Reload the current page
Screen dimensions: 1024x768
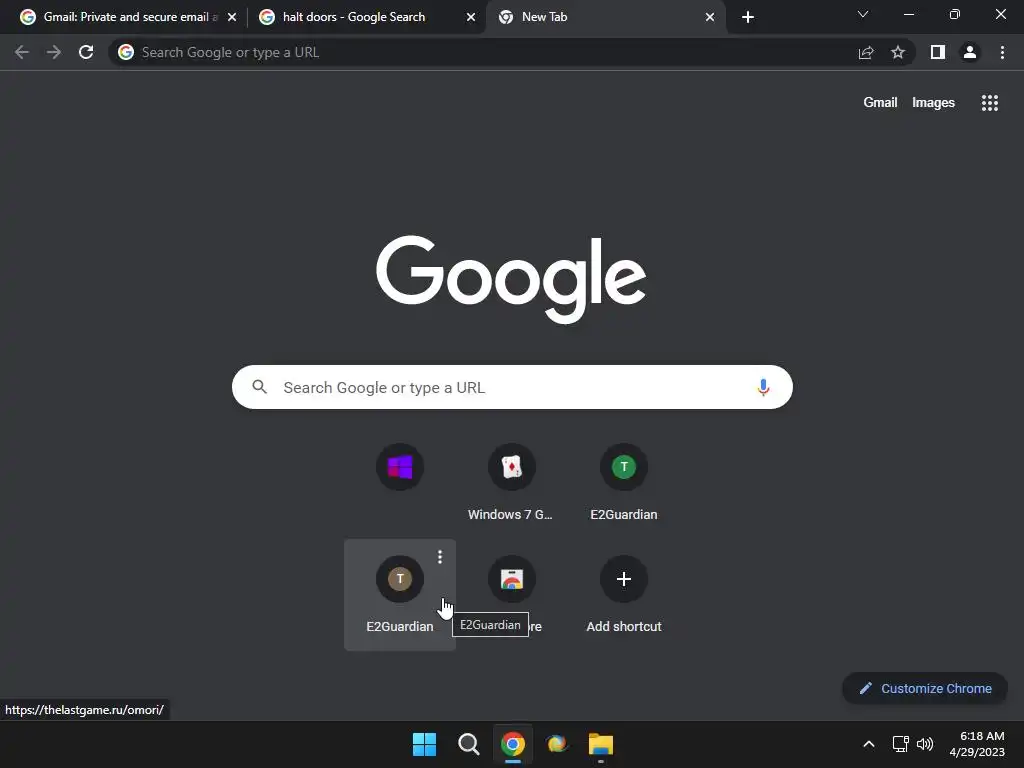click(86, 52)
